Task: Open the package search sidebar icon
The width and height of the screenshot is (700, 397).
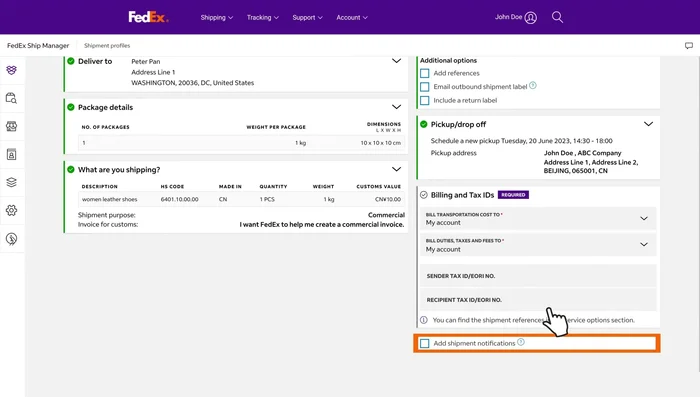Action: pos(12,98)
